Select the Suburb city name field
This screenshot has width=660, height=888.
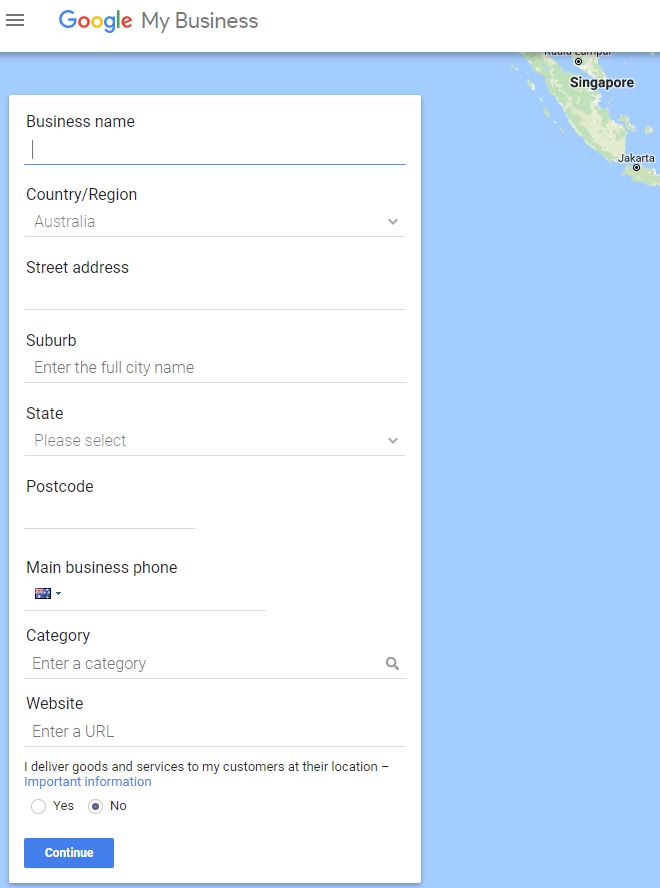pos(215,368)
